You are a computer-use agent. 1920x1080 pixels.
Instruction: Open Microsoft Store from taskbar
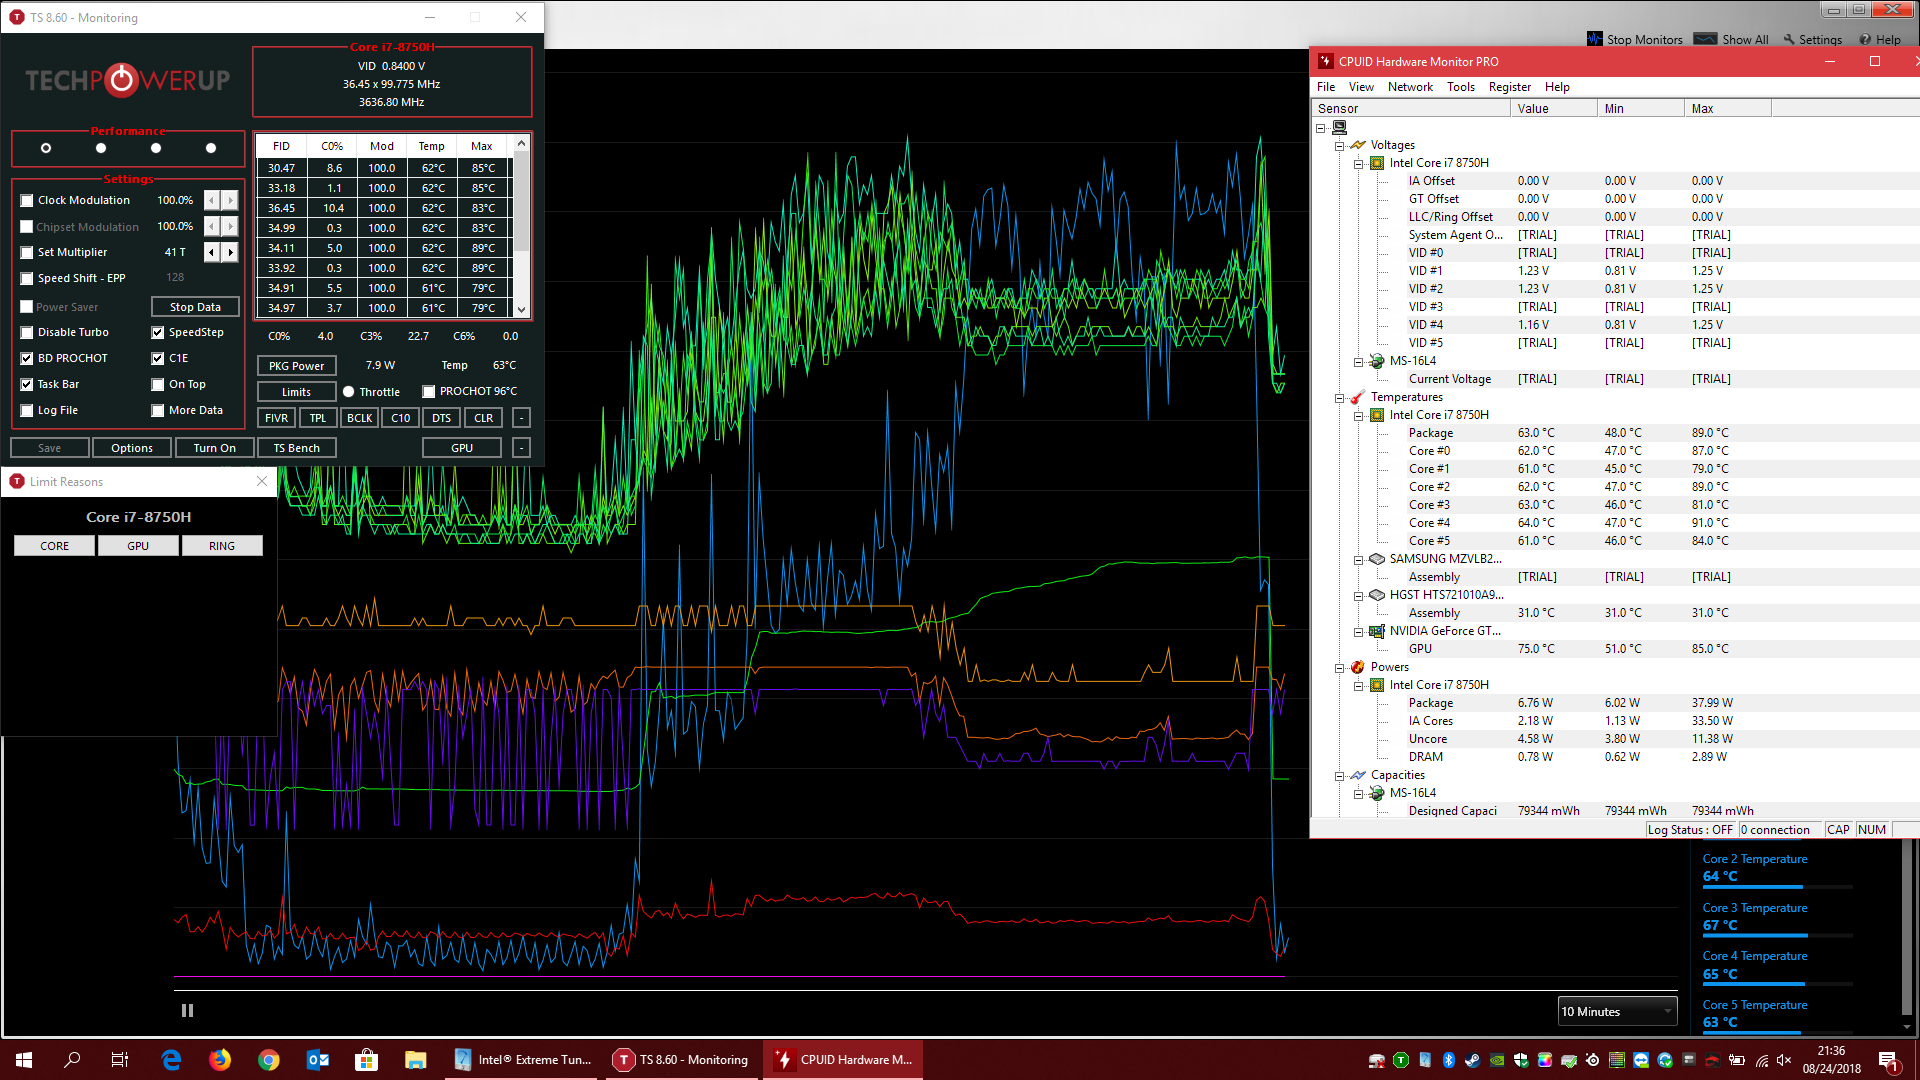pos(367,1060)
